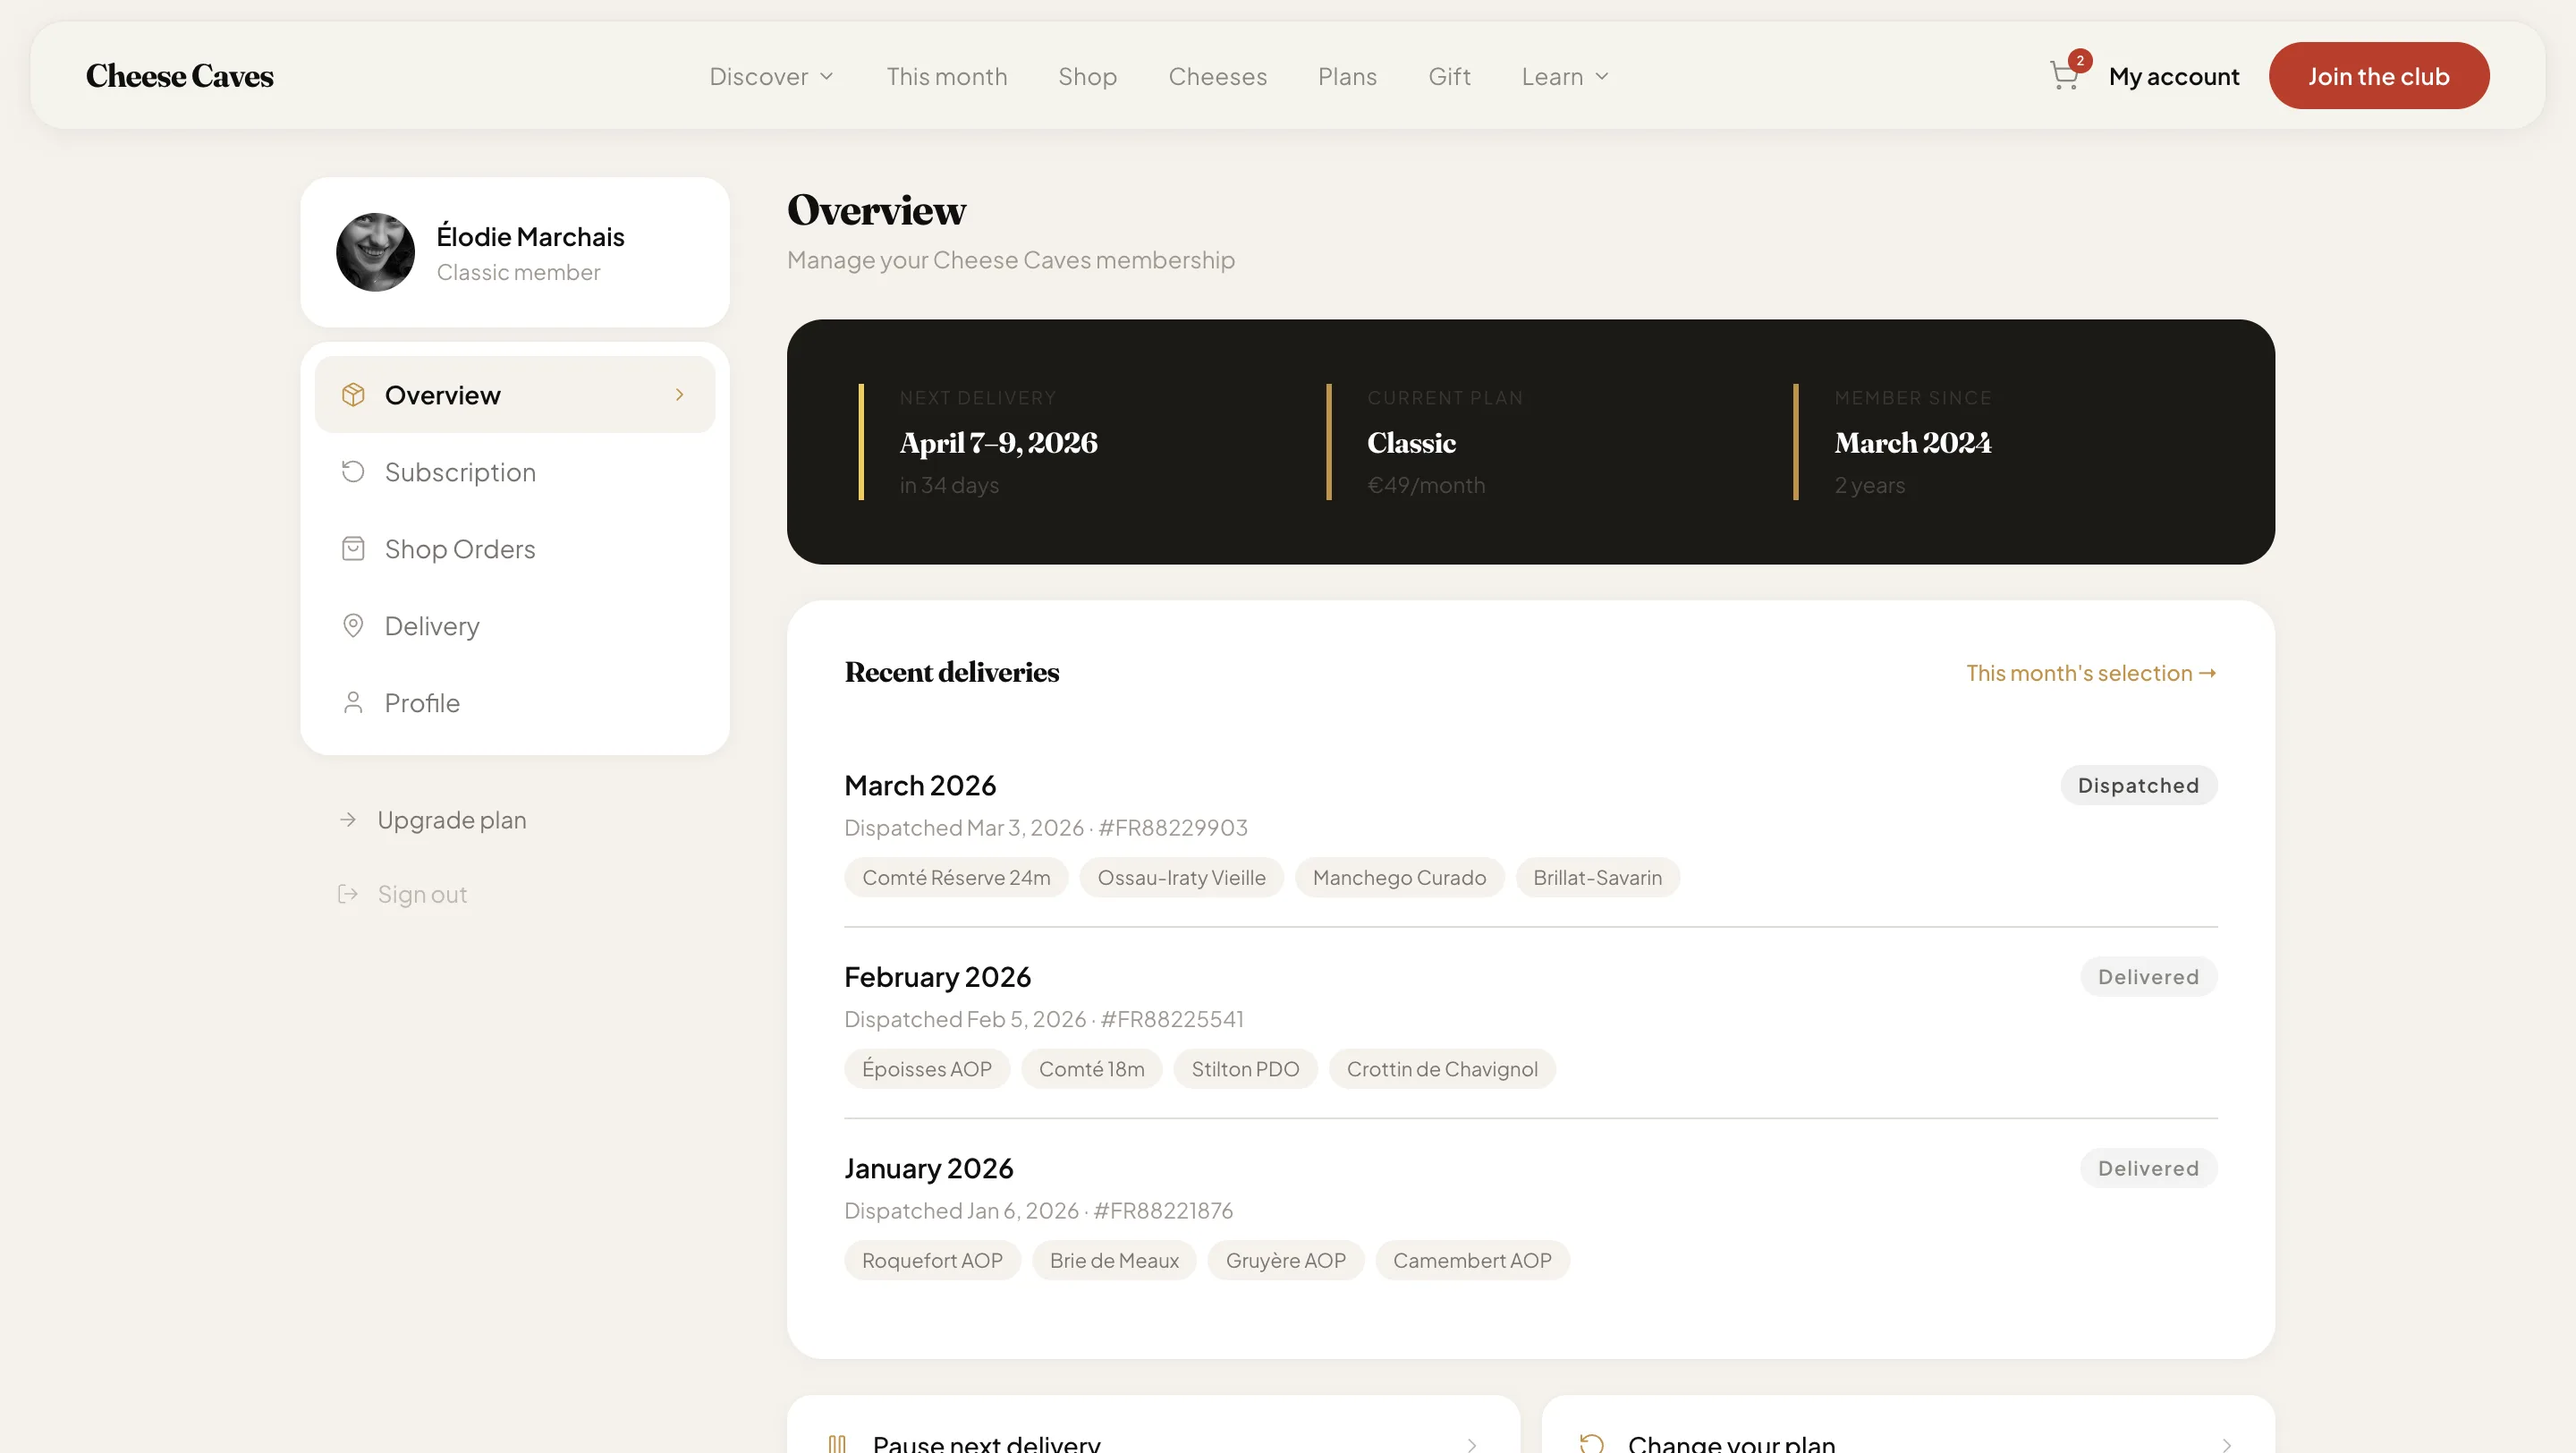Click the chevron on the Overview sidebar row

click(679, 394)
